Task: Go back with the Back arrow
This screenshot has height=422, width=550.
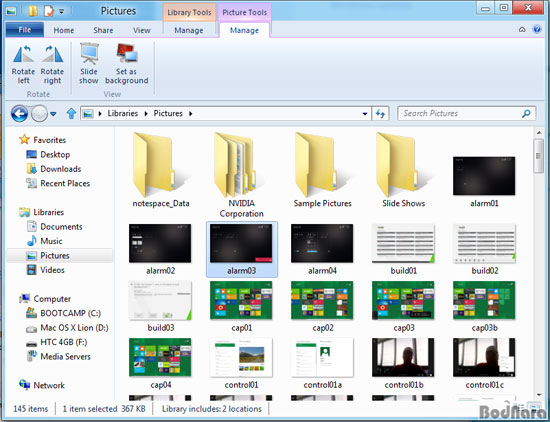Action: tap(19, 114)
